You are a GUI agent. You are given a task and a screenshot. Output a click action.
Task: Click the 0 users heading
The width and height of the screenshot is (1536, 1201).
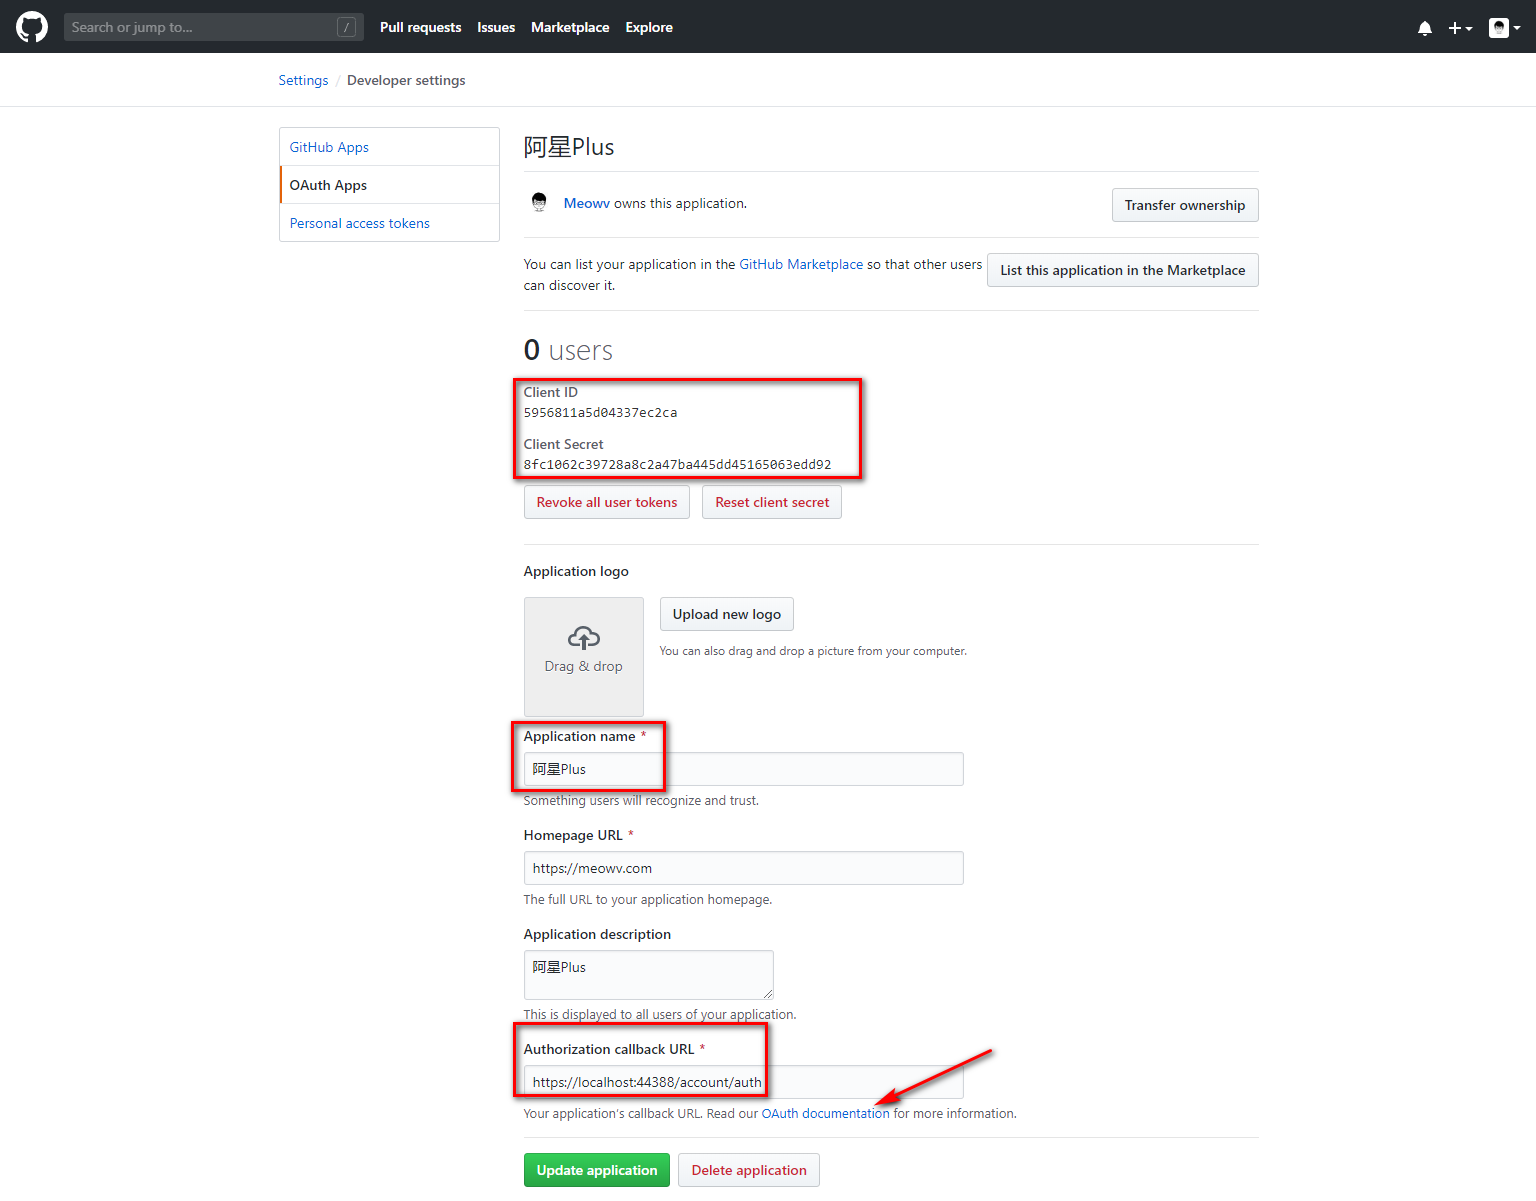[x=568, y=350]
